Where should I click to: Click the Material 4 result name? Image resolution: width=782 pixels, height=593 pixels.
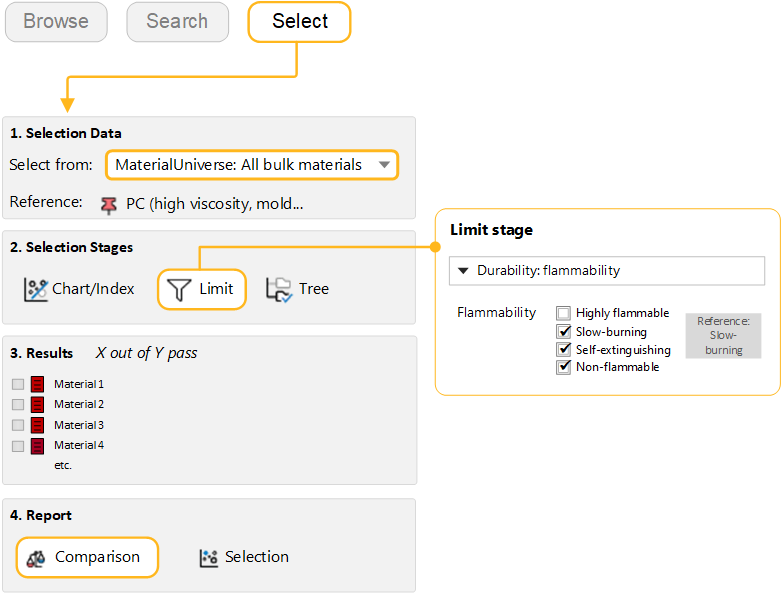(79, 445)
